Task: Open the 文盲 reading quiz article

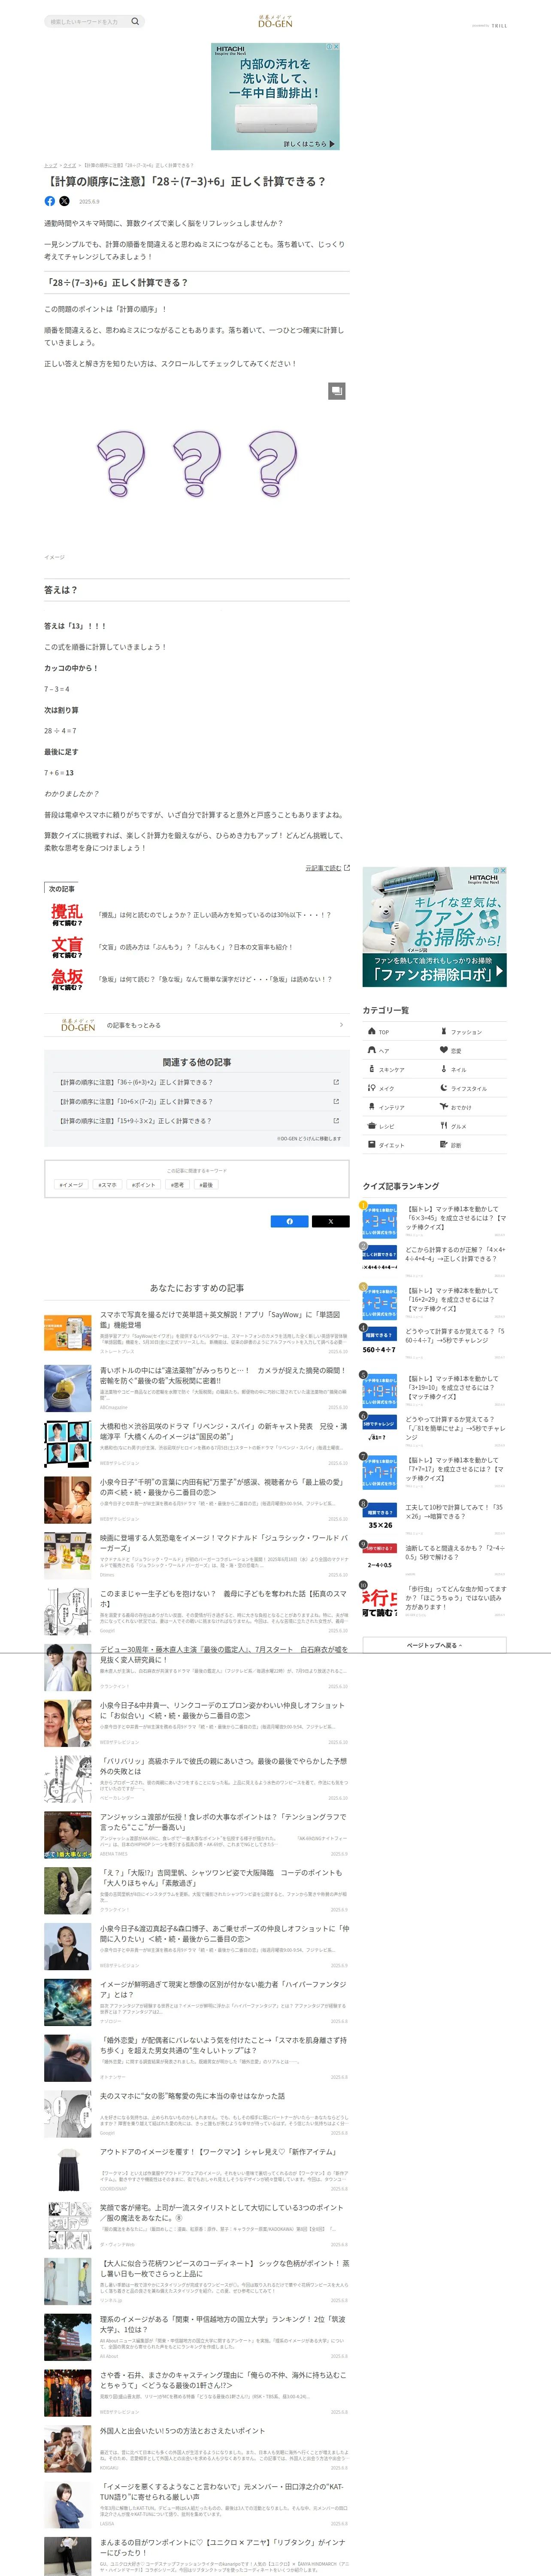Action: [x=197, y=947]
